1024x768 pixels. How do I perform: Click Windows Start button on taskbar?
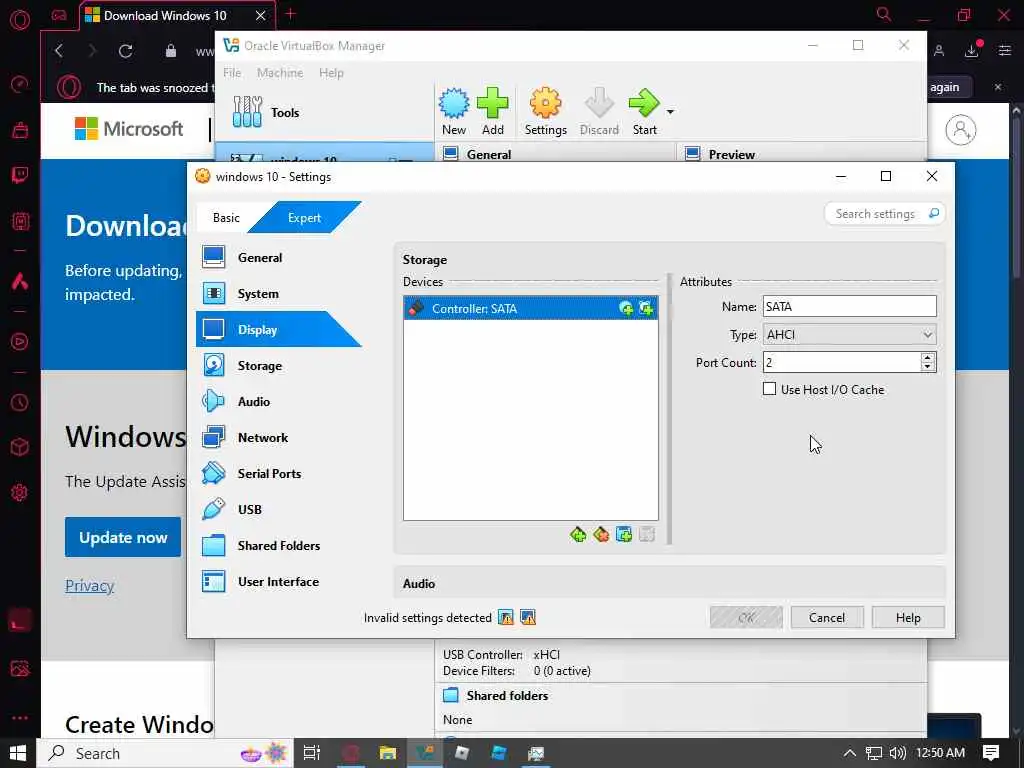[18, 753]
